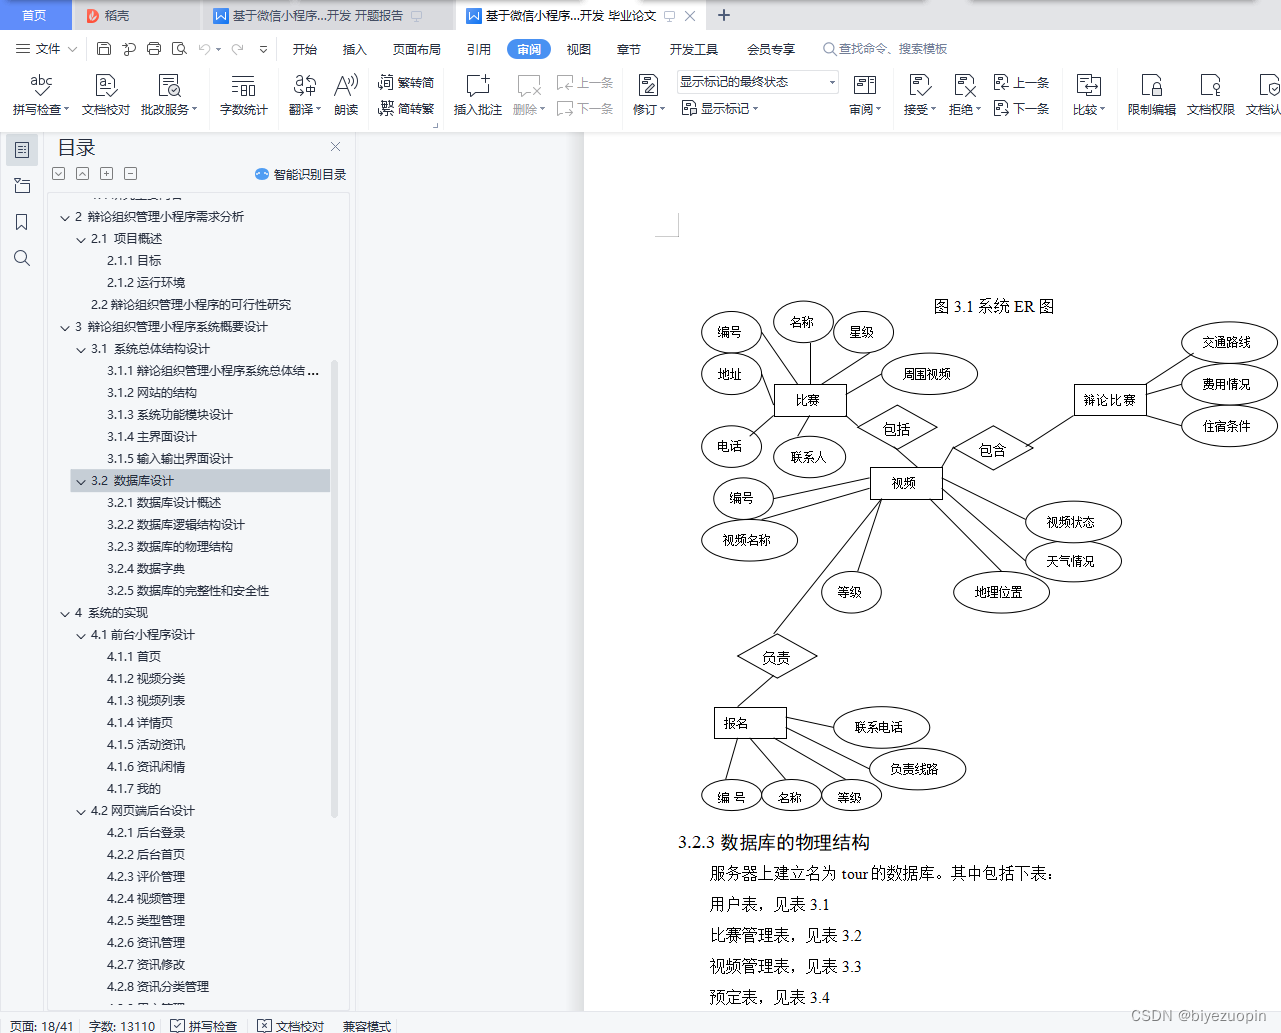Accept the tracked change
The height and width of the screenshot is (1033, 1281).
pos(919,95)
